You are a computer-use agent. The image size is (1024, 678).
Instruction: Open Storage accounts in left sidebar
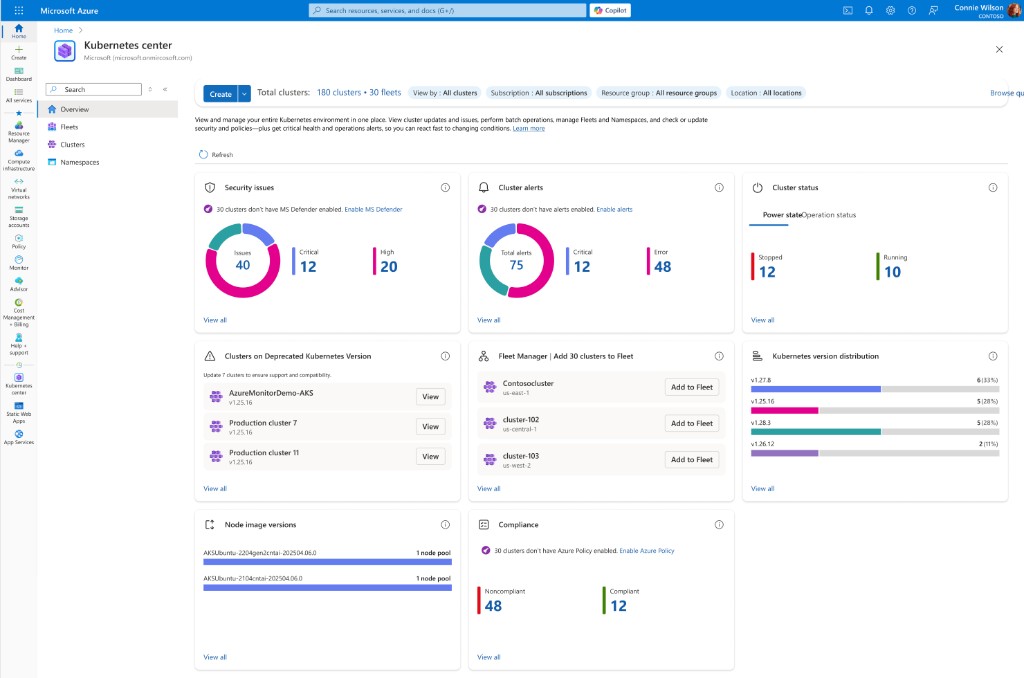[19, 217]
